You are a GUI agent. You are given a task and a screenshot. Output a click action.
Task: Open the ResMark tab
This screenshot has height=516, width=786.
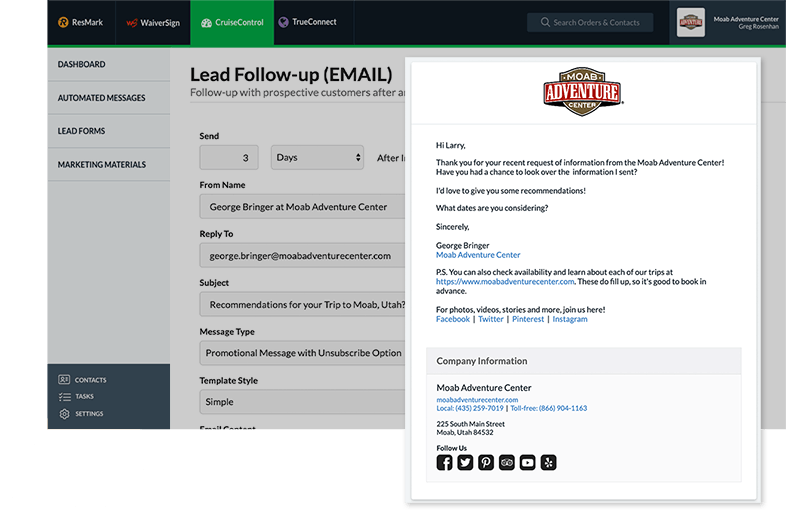[x=81, y=23]
